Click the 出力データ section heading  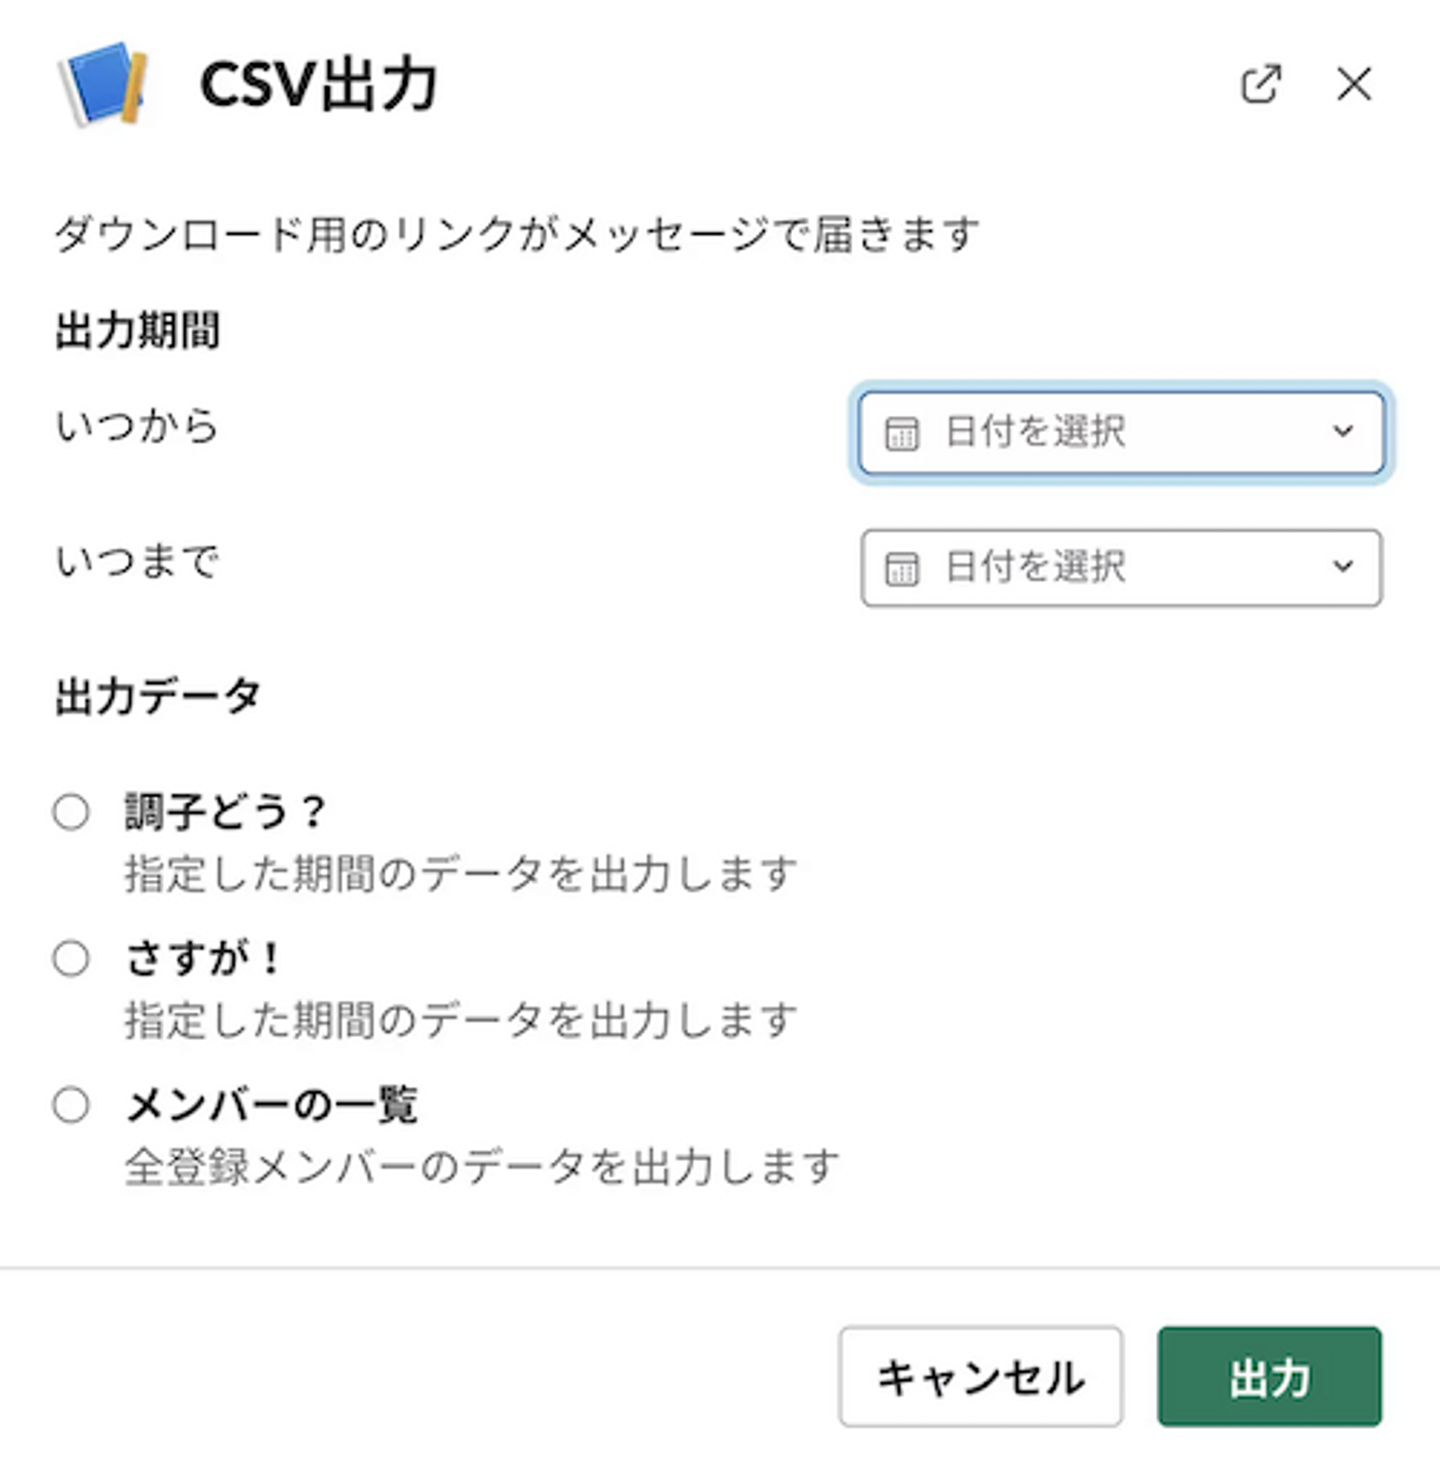158,697
